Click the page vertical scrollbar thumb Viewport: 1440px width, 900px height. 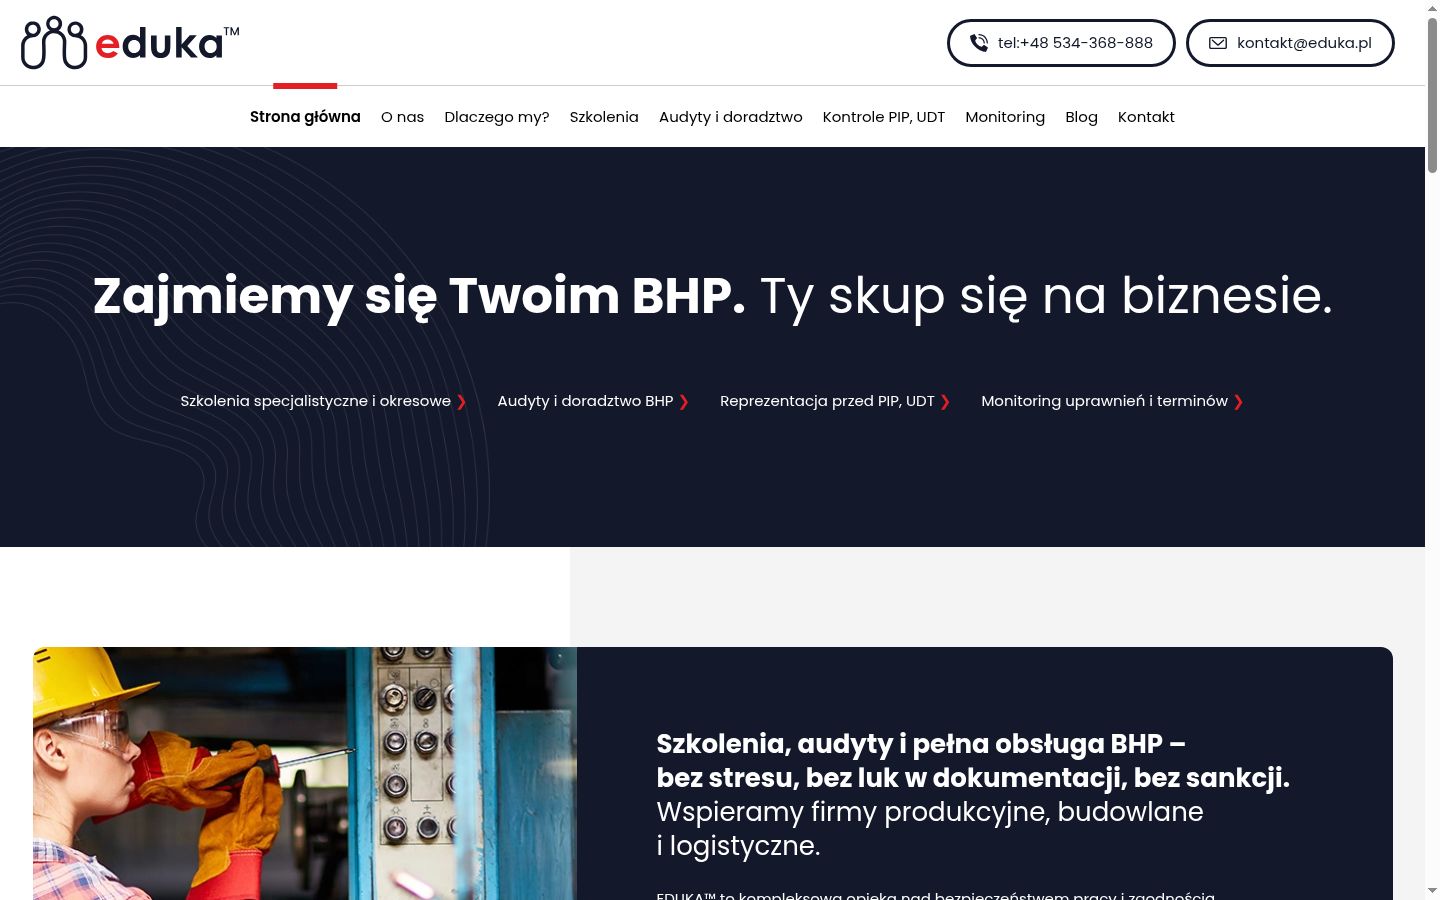coord(1432,95)
